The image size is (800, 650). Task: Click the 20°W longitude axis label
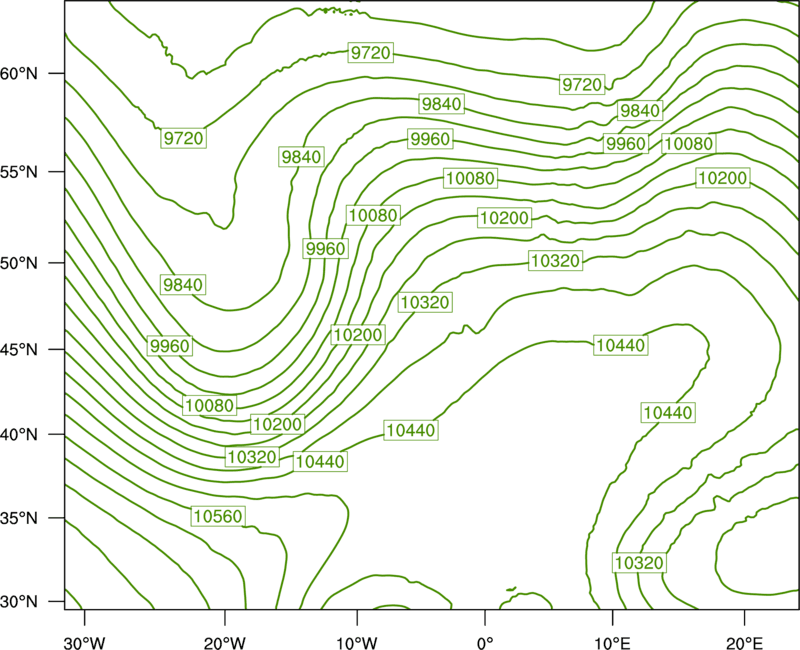pos(225,643)
